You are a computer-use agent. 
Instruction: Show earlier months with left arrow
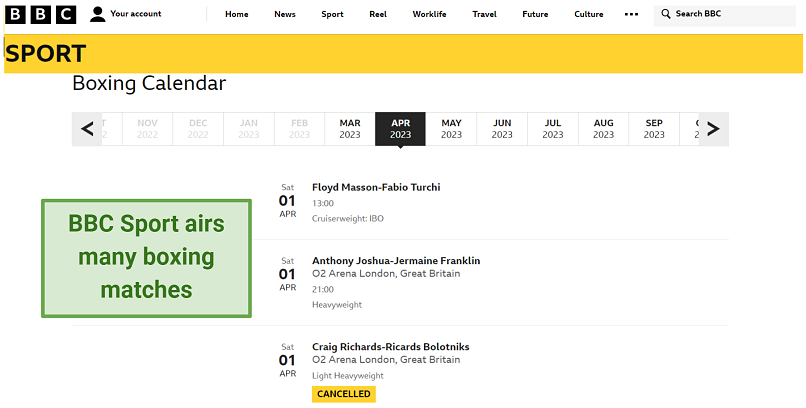87,129
